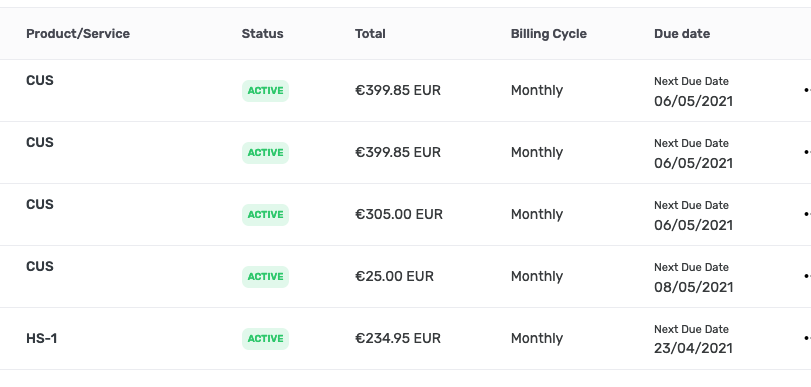Viewport: 811px width, 387px height.
Task: Open more options menu for HS-1 row
Action: pos(807,338)
